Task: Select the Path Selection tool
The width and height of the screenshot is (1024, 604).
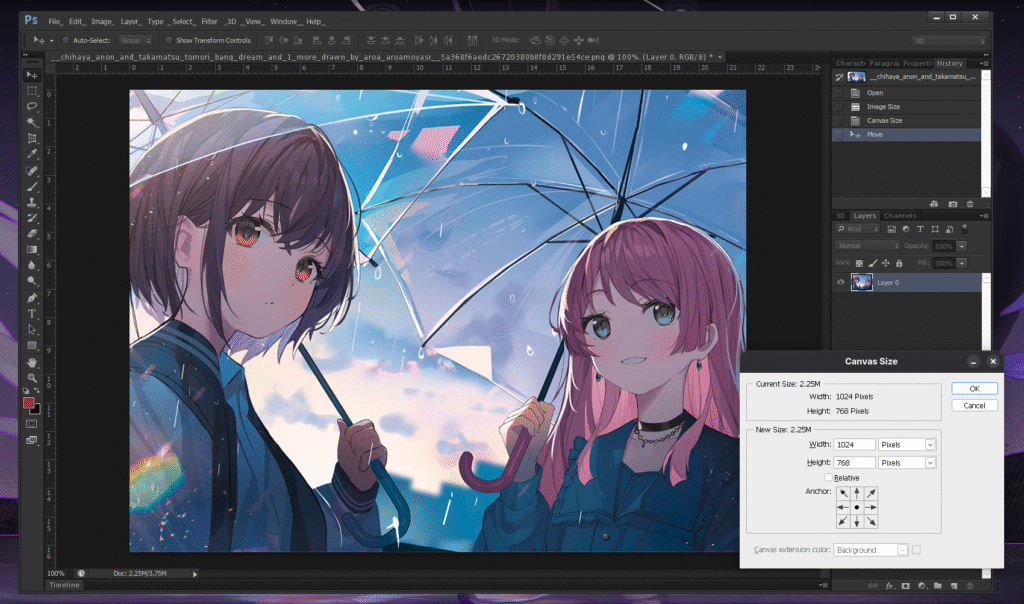Action: coord(31,329)
